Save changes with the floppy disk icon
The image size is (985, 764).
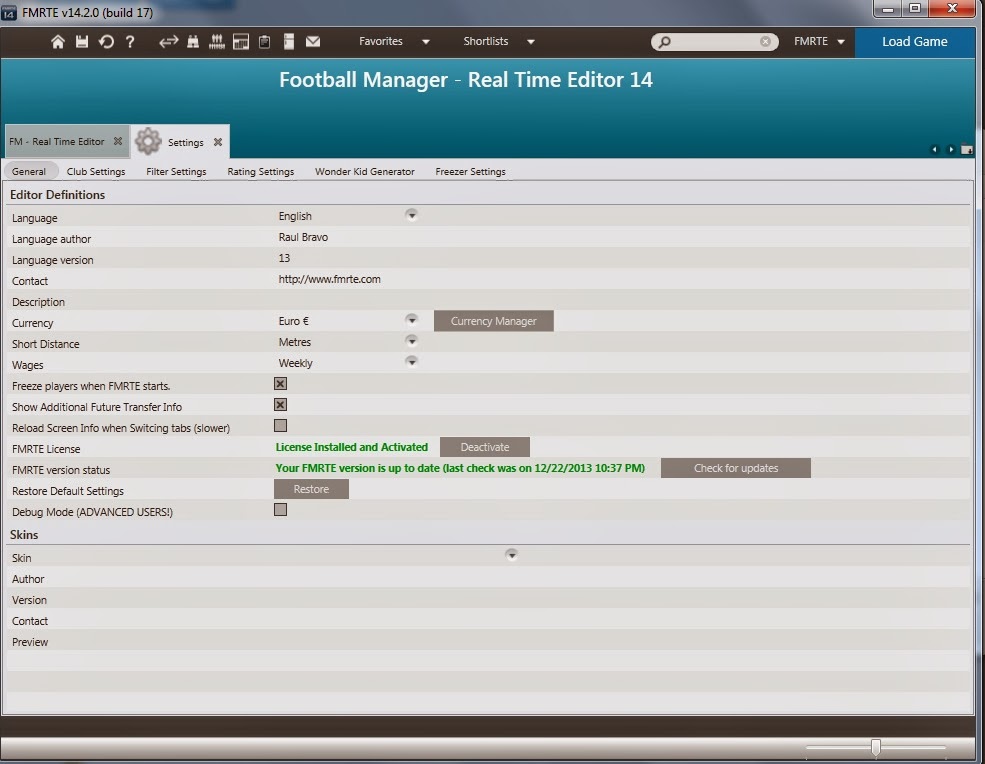pos(82,41)
